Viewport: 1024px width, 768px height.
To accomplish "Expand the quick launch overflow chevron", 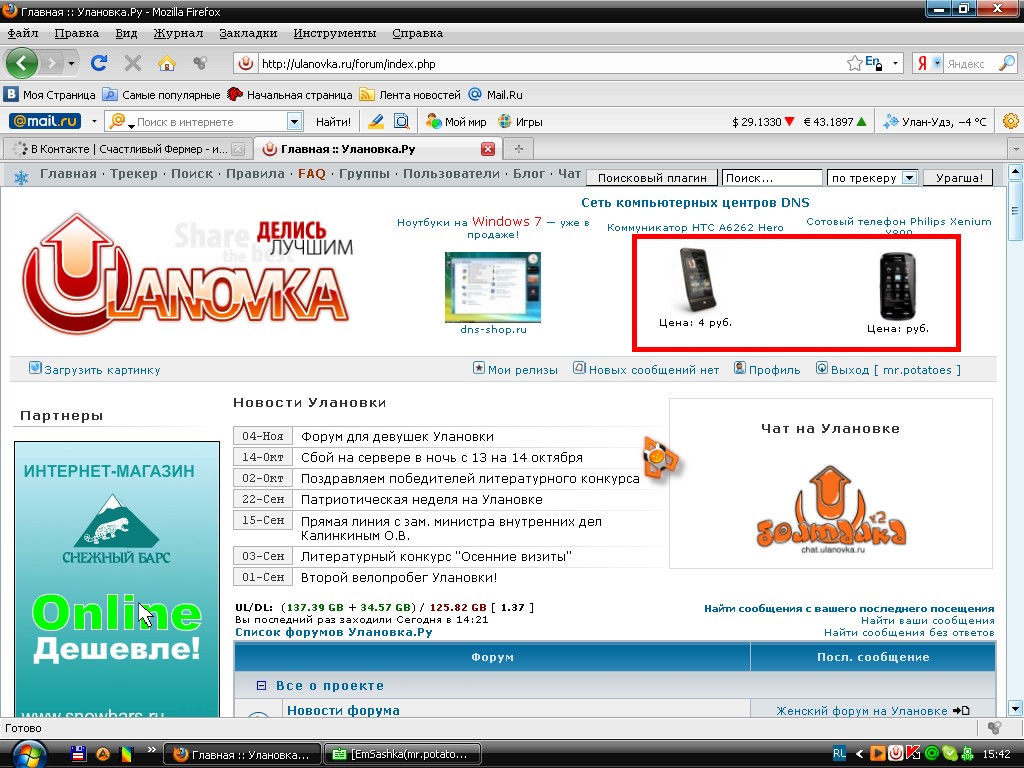I will tap(152, 750).
